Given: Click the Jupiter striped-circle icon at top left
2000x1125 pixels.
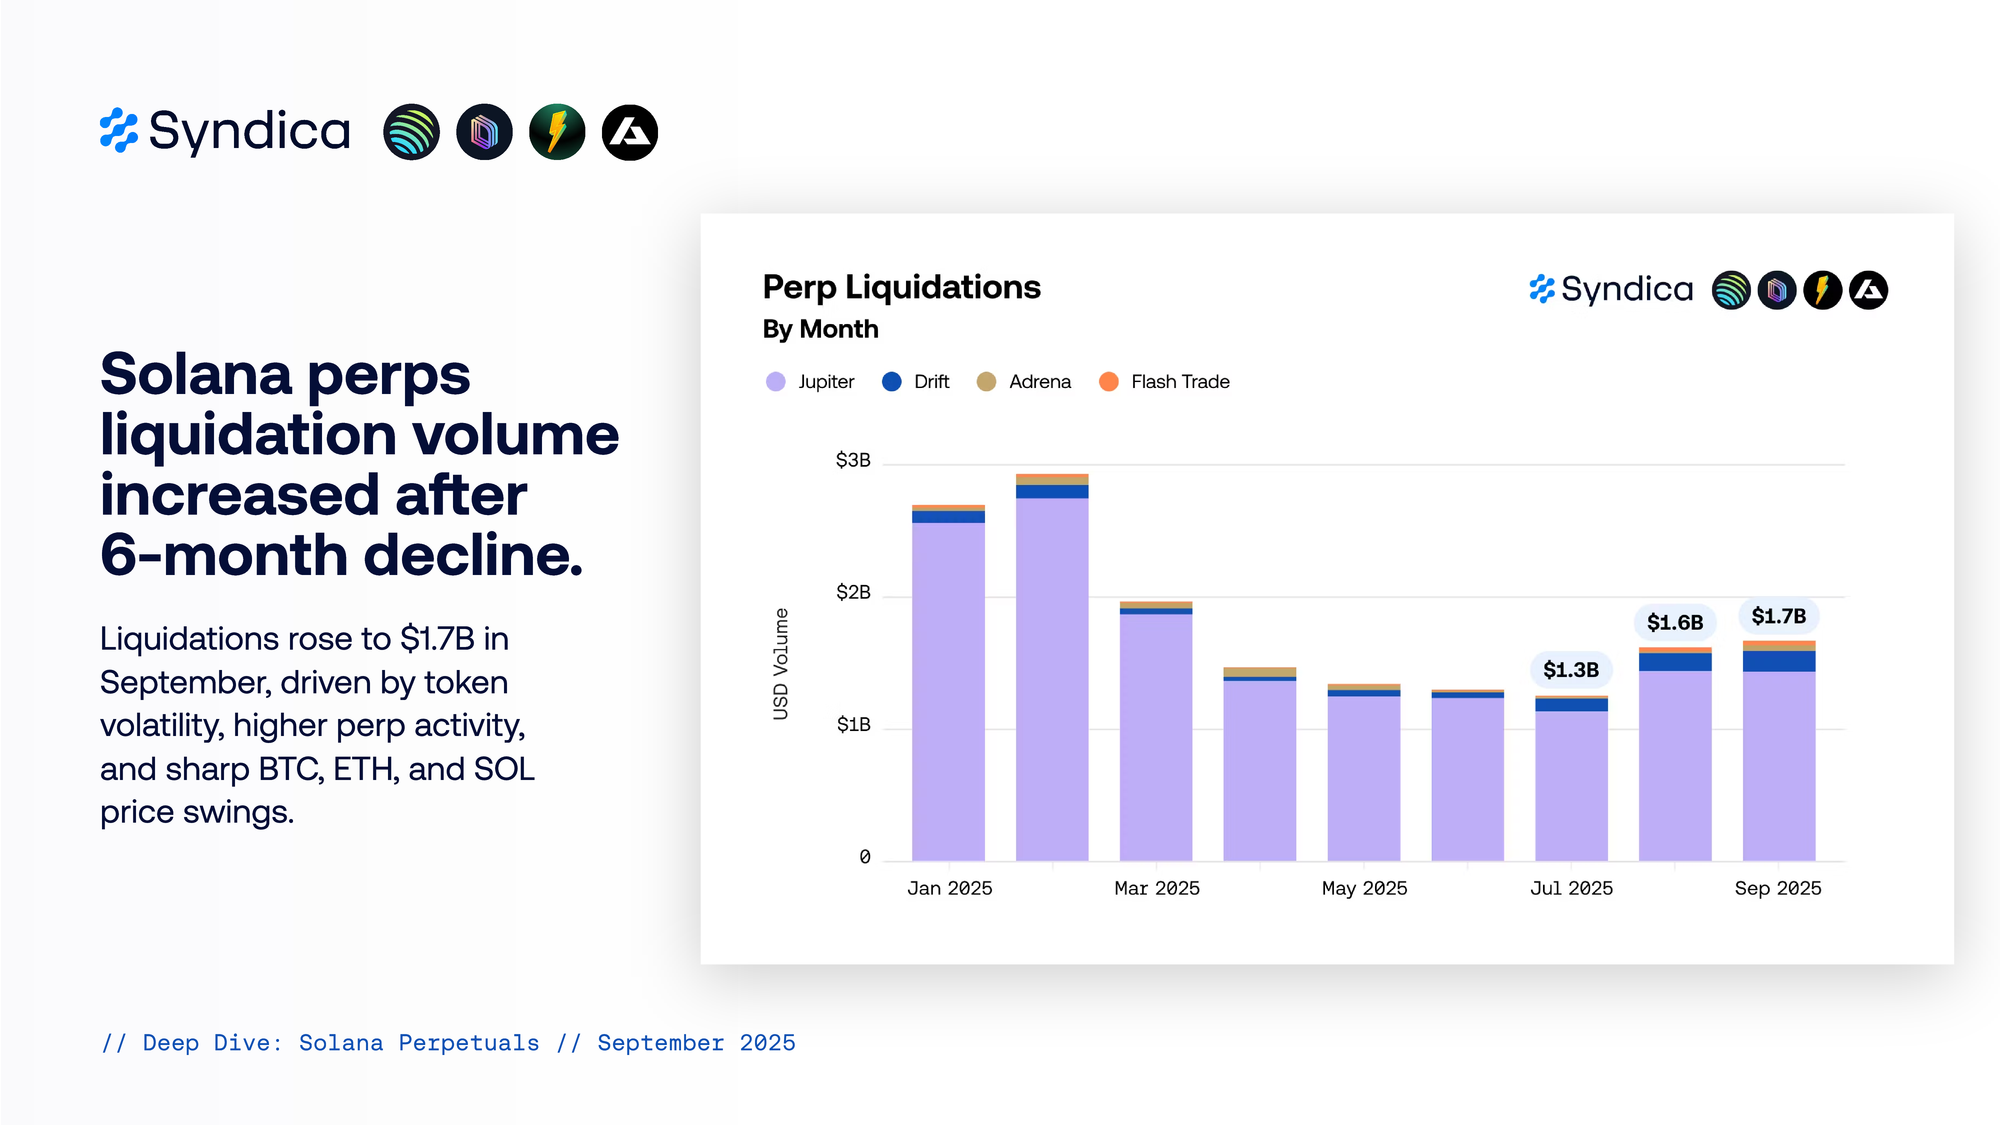Looking at the screenshot, I should pos(411,132).
